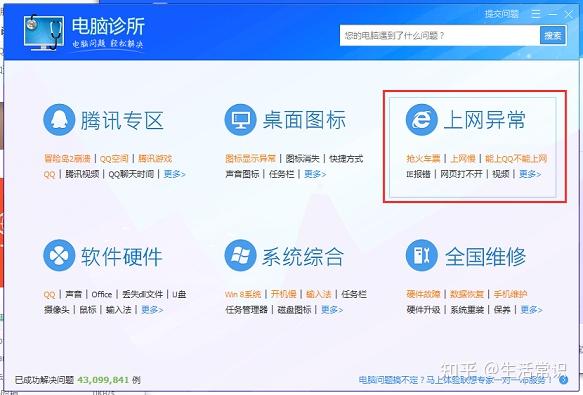Expand 更多> under 桌面图标
Screen dimensions: 583x395
[315, 174]
